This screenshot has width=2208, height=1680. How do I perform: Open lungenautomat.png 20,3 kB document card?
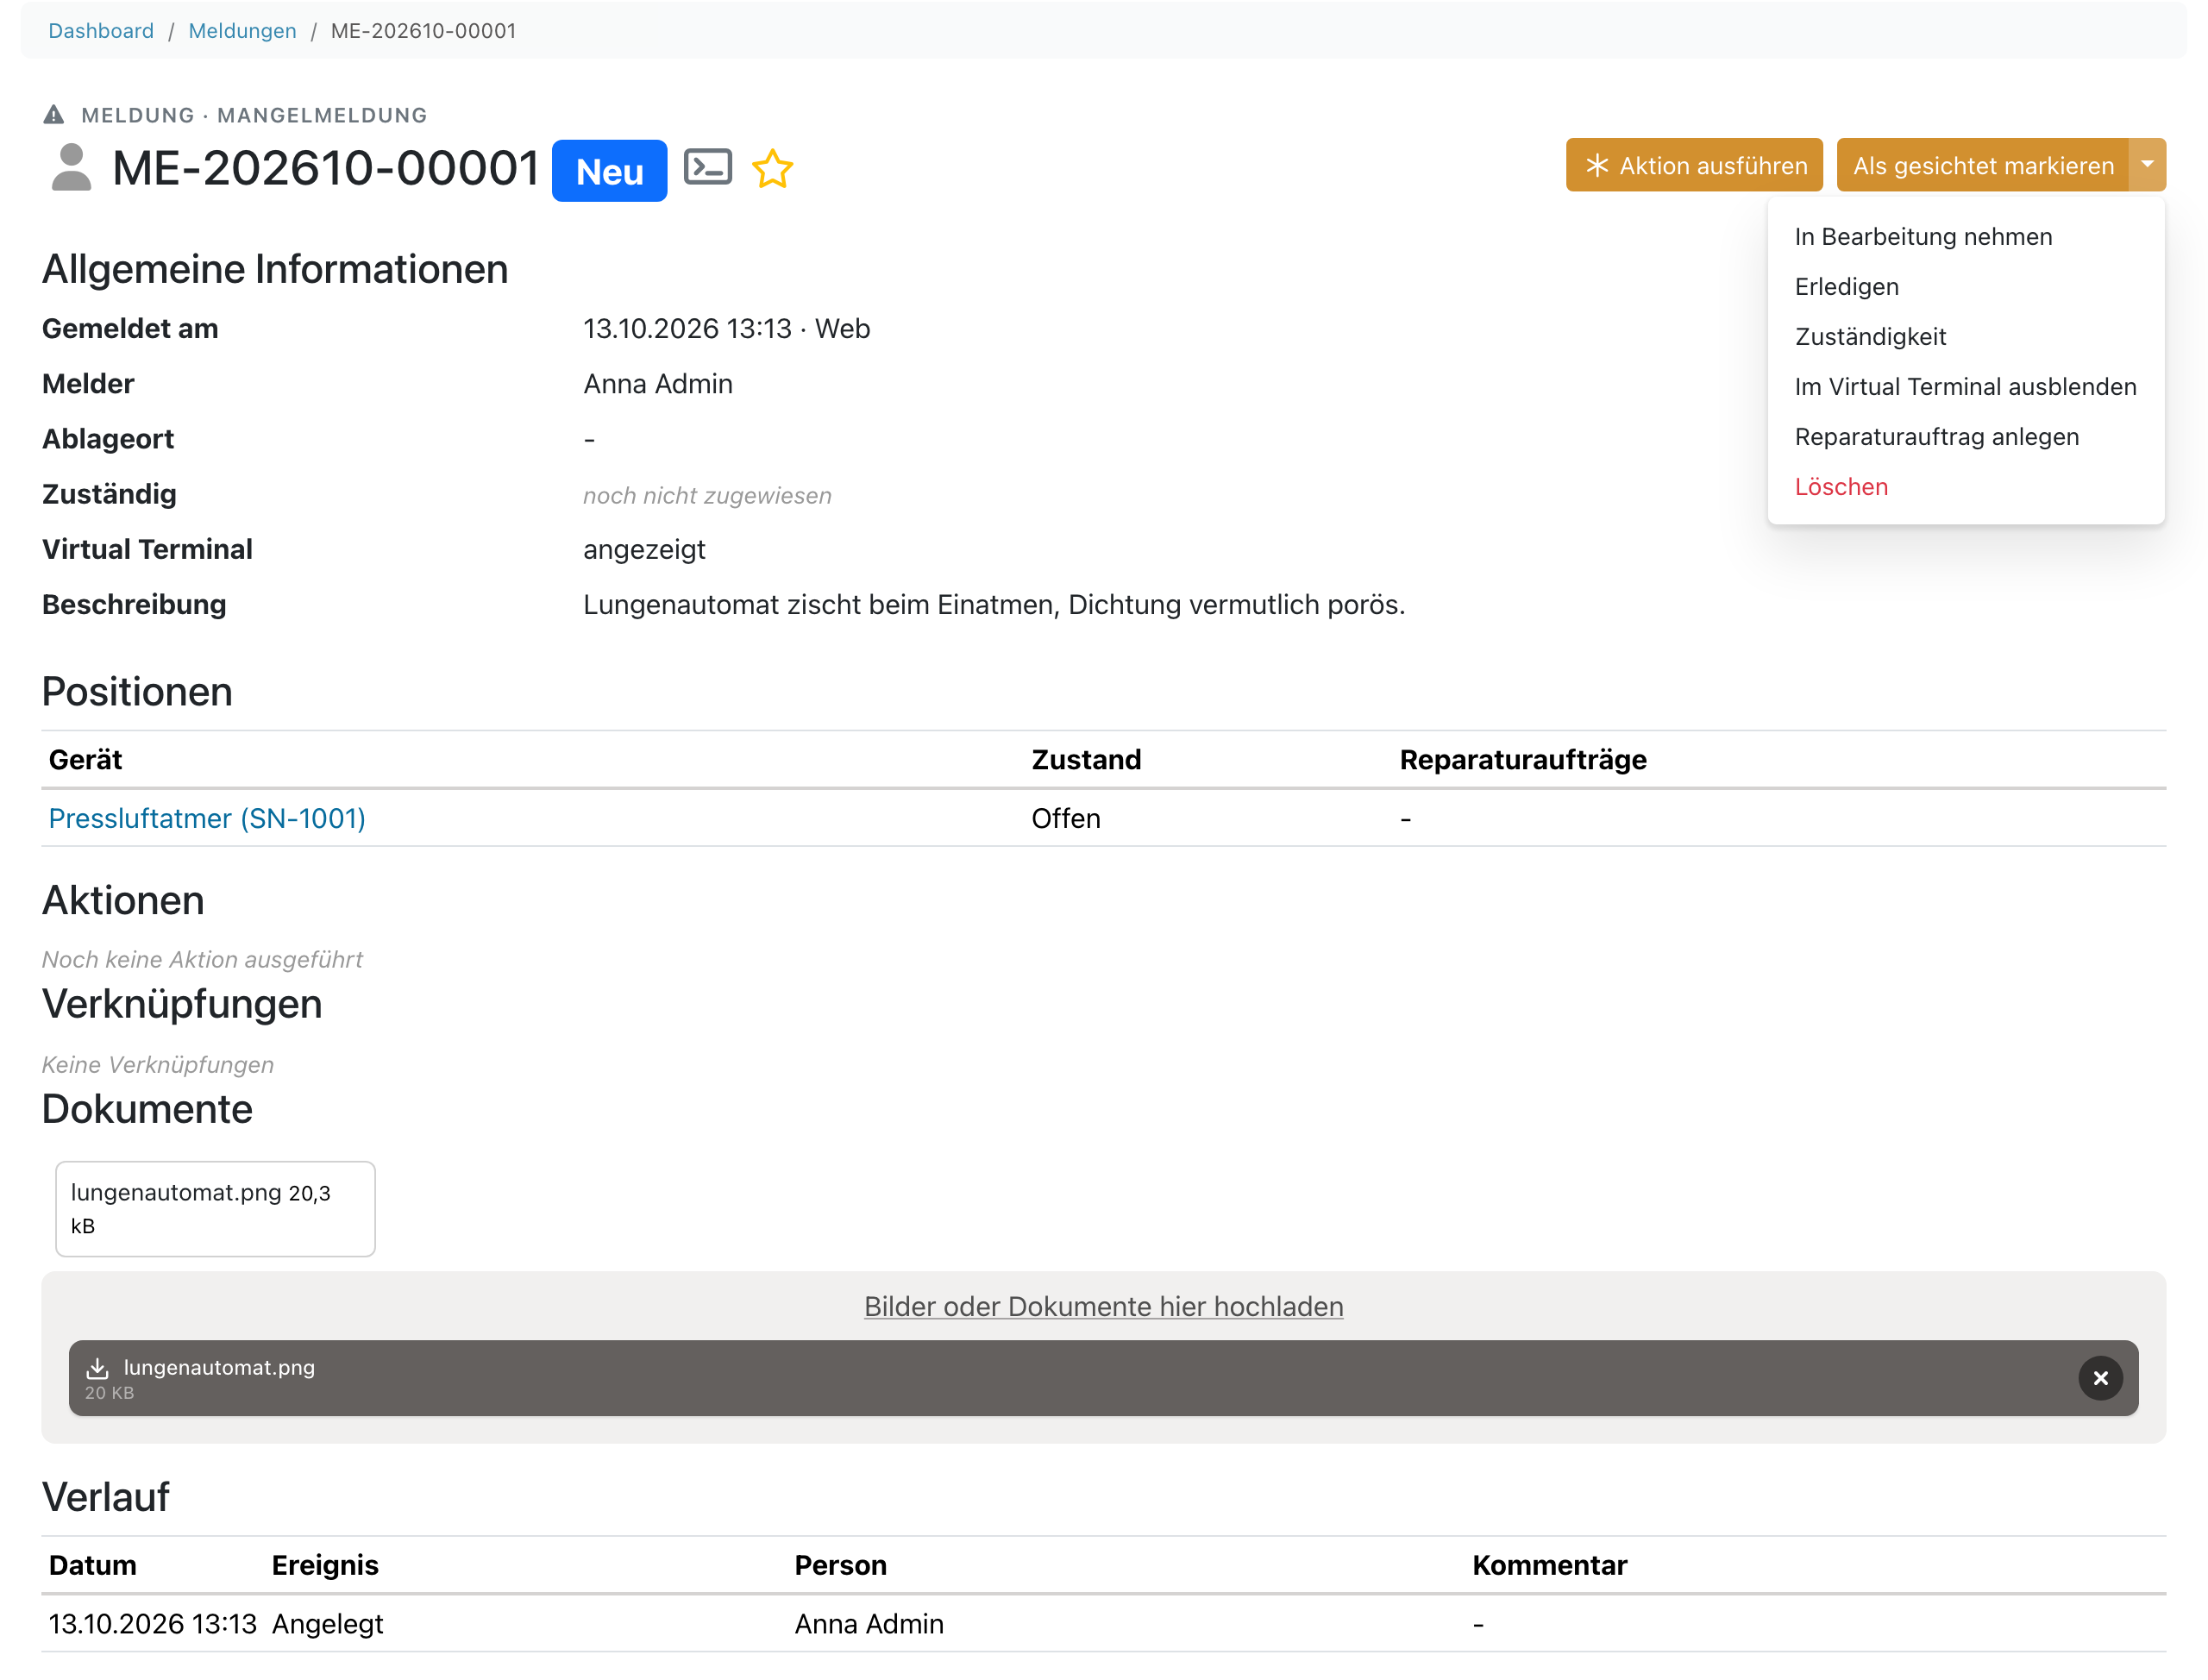tap(215, 1208)
